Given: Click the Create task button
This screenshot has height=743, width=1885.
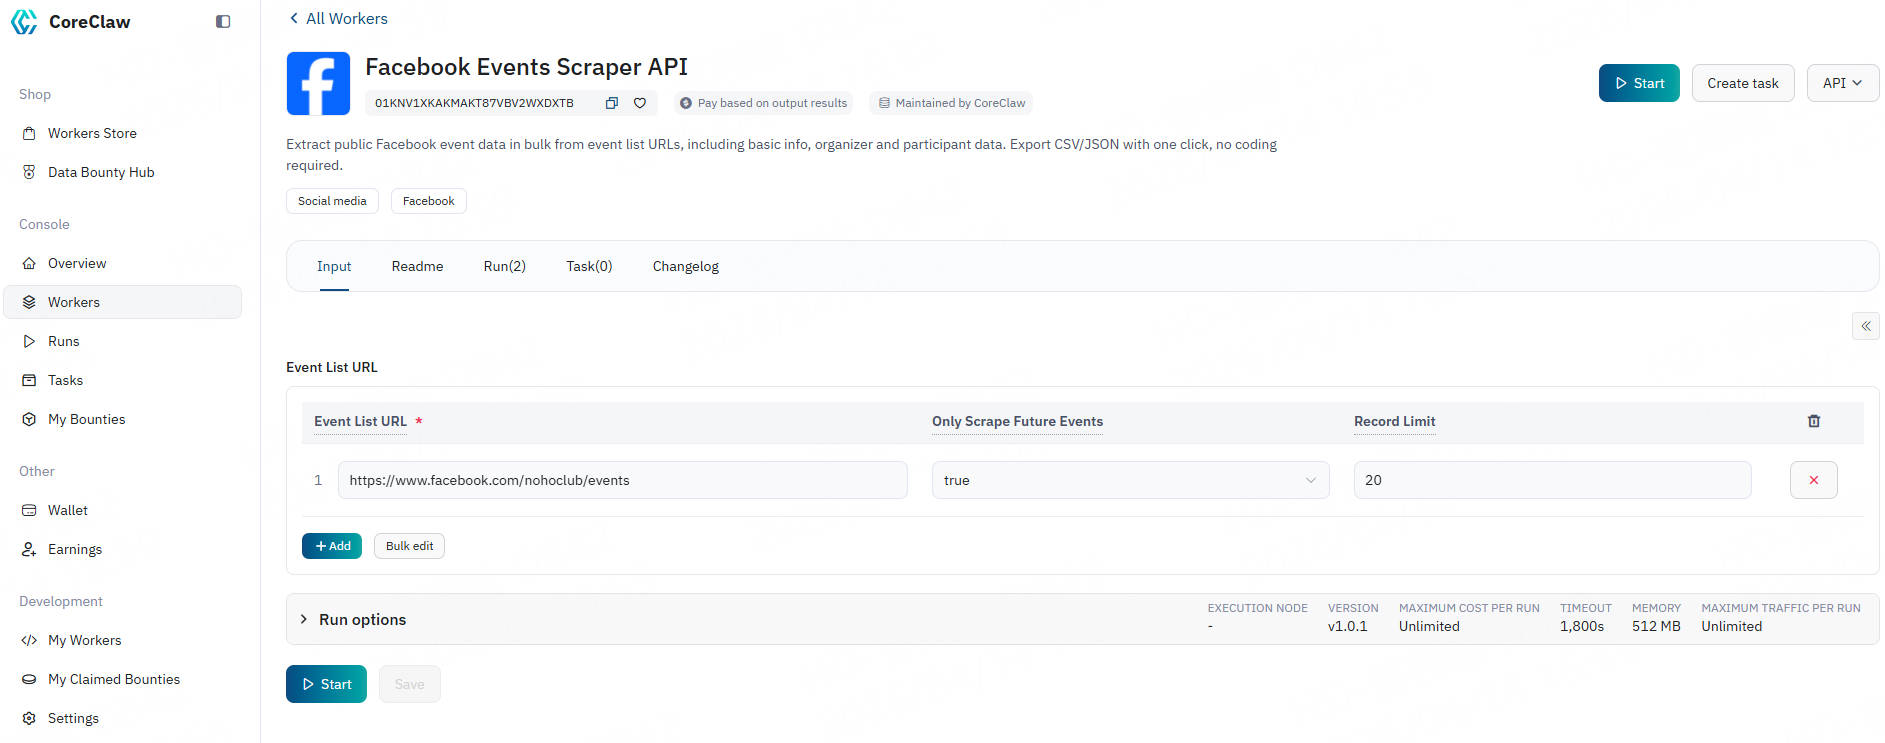Looking at the screenshot, I should [1742, 83].
